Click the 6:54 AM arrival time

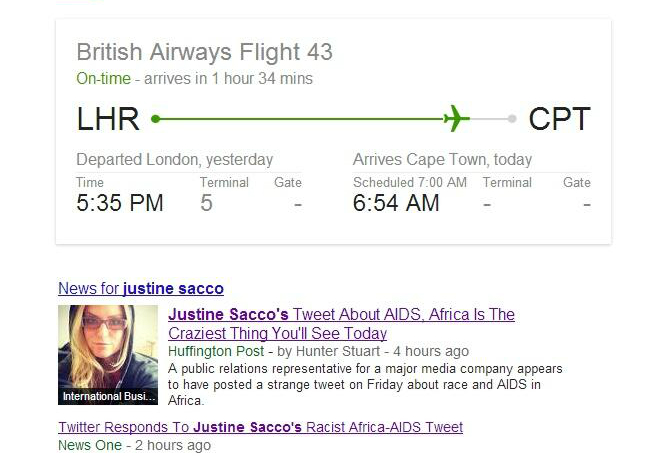coord(396,203)
